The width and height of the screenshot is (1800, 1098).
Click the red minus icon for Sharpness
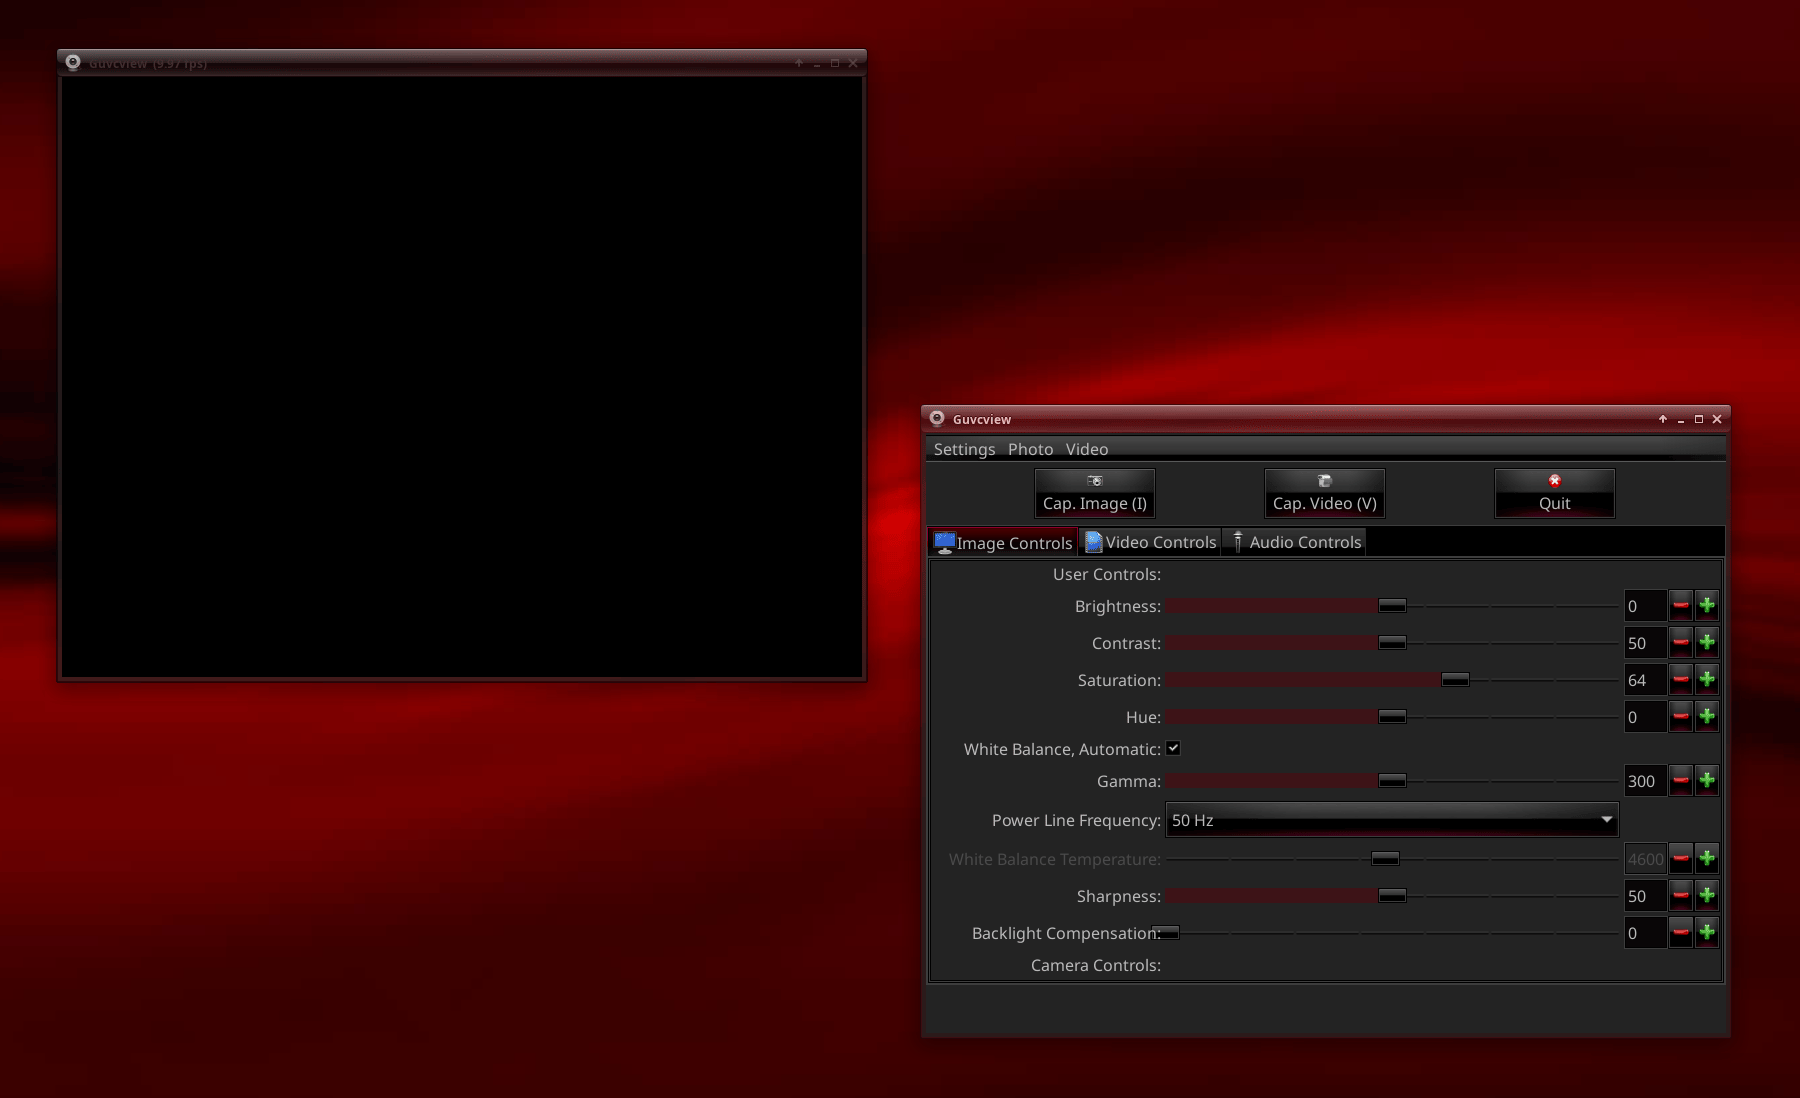[1681, 895]
